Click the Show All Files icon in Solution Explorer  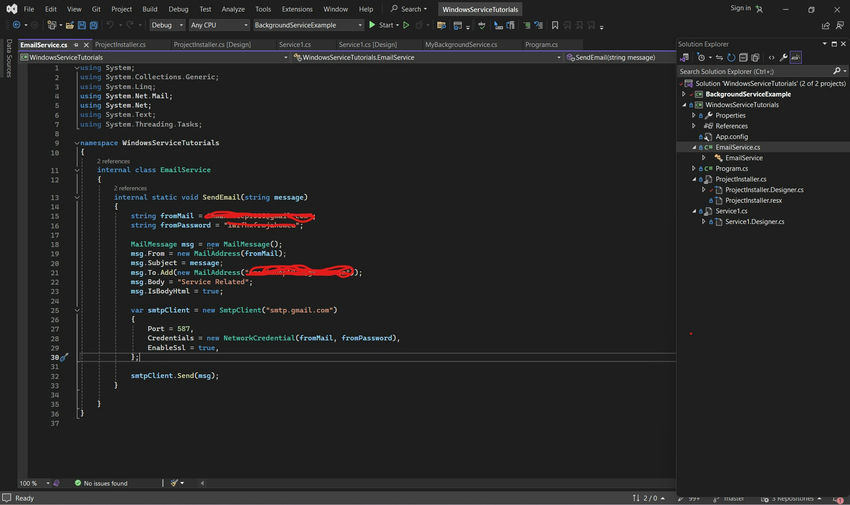(757, 58)
